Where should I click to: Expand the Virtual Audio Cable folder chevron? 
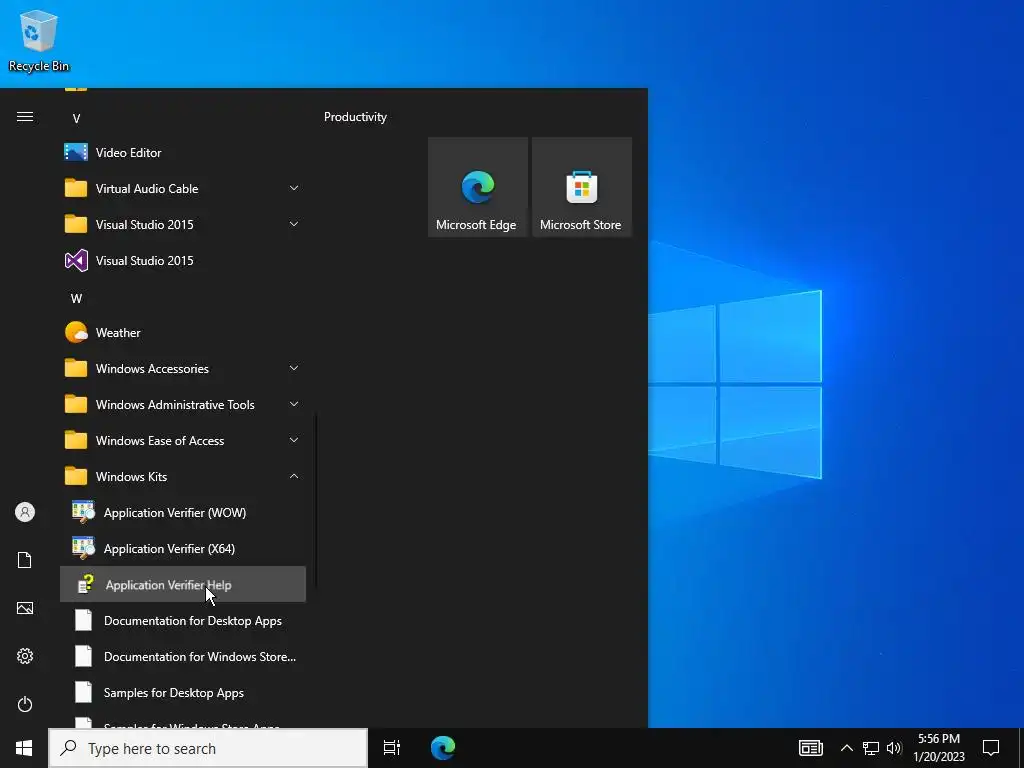(x=294, y=188)
